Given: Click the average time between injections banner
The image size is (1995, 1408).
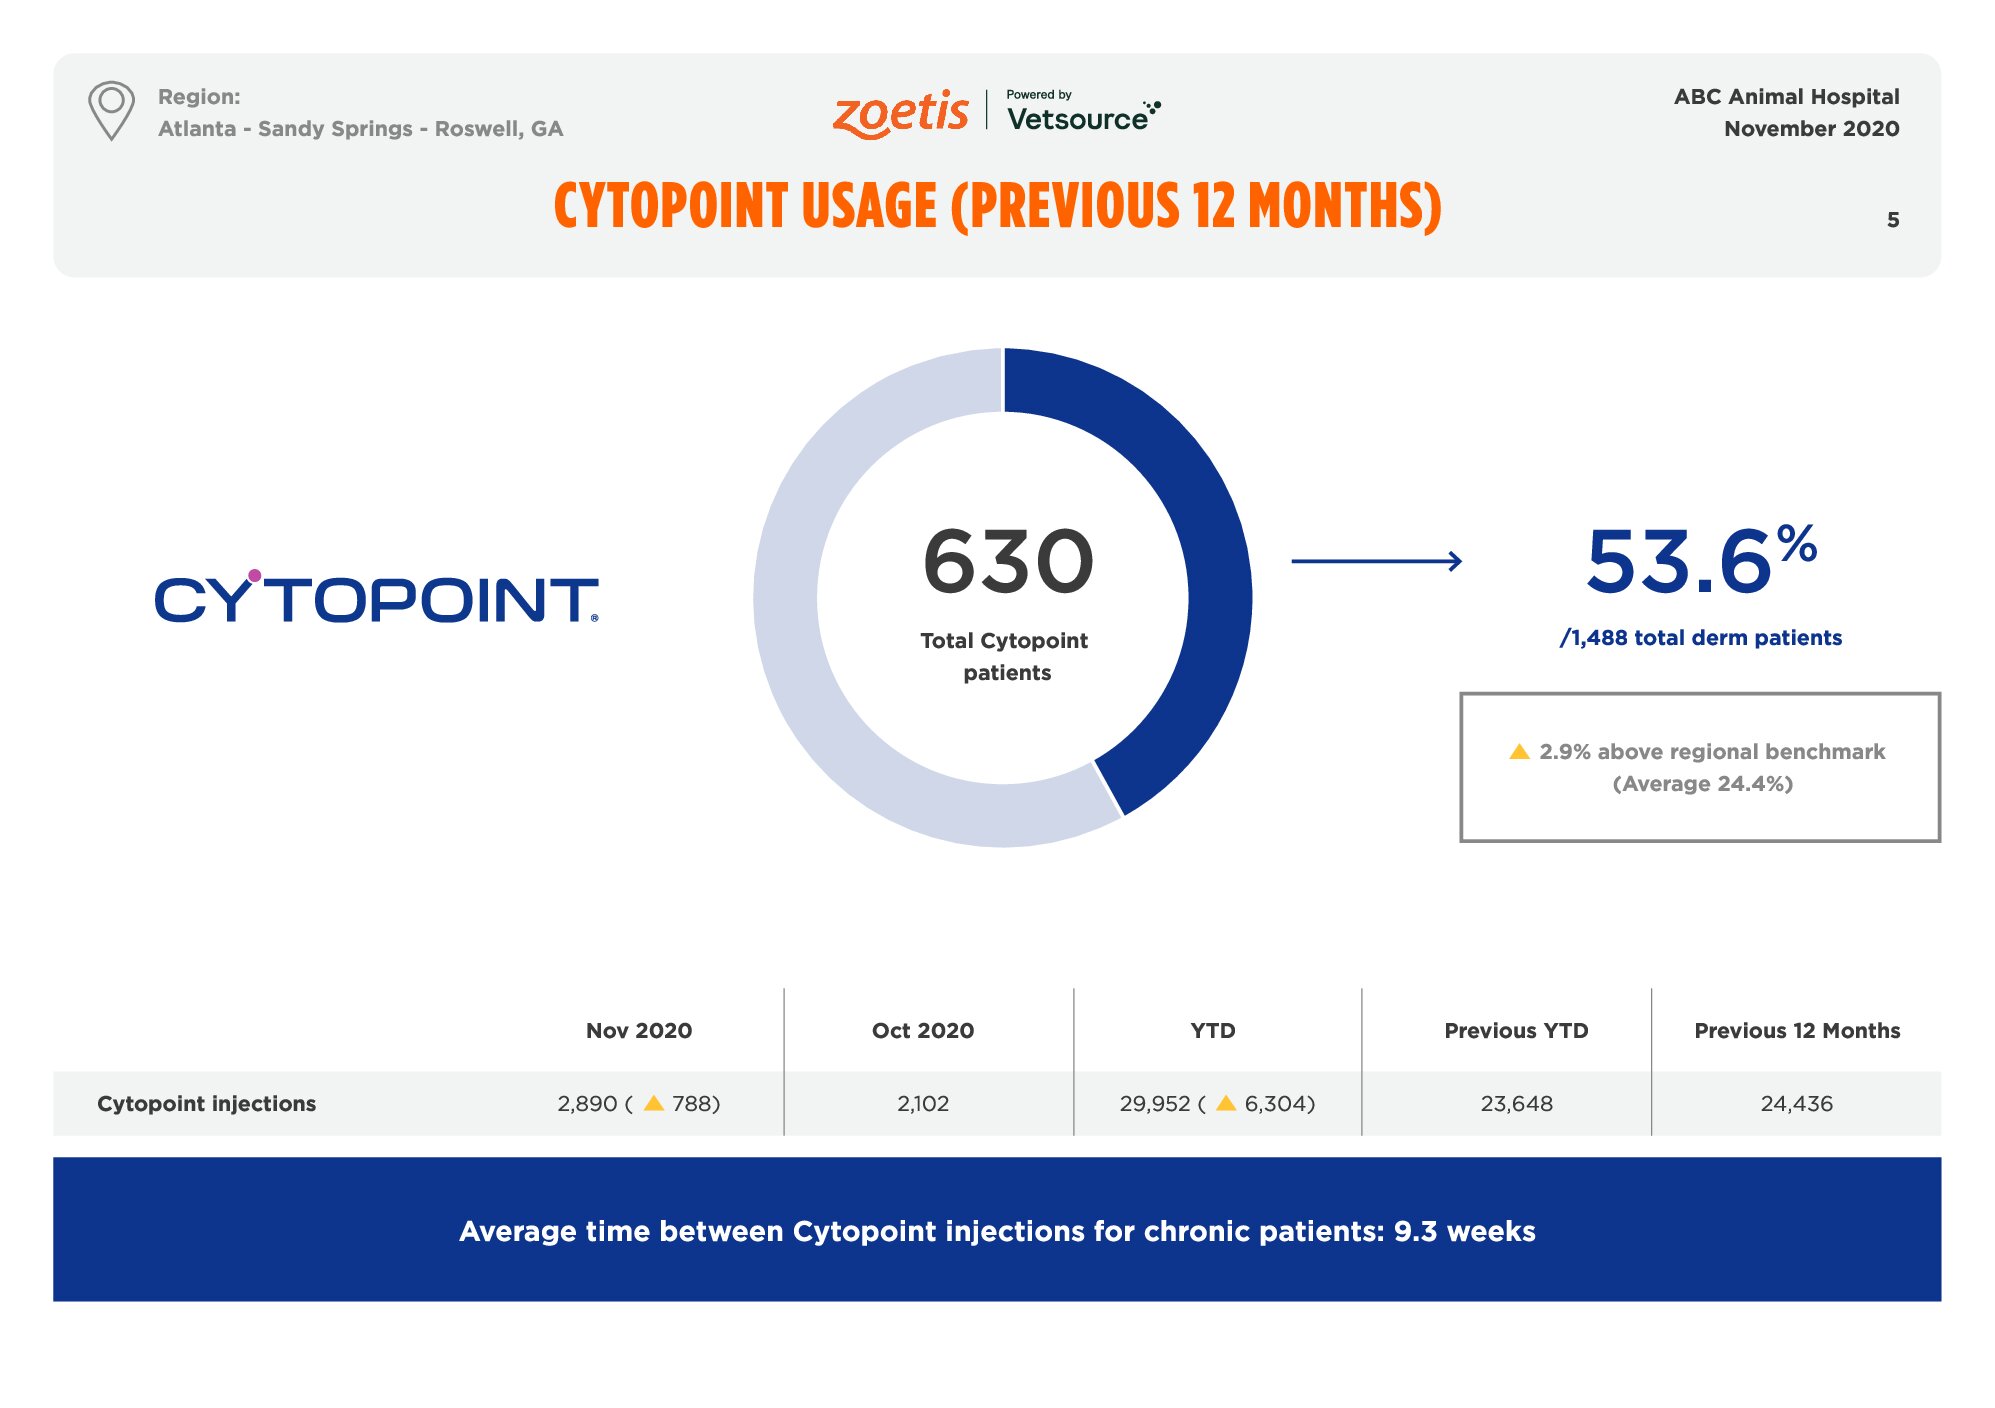Looking at the screenshot, I should click(x=997, y=1230).
